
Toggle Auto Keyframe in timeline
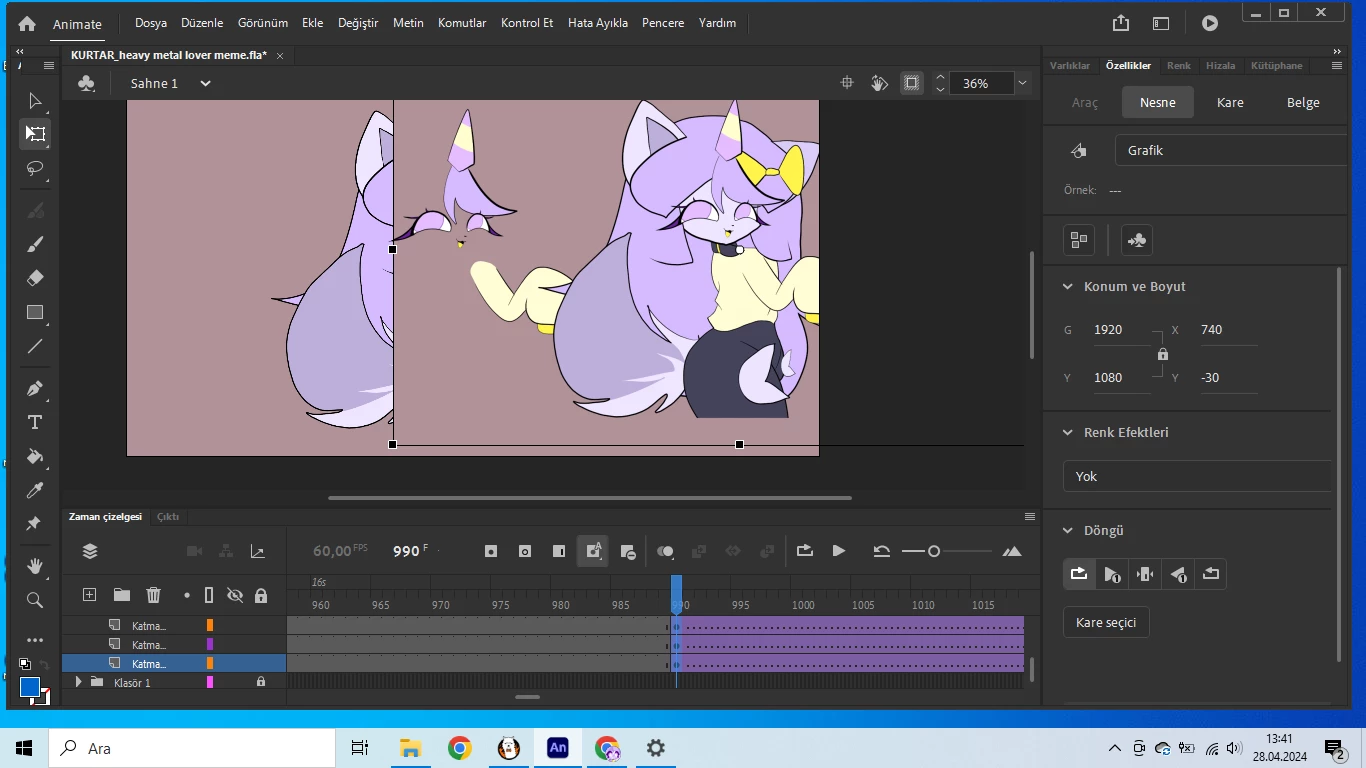pos(593,551)
